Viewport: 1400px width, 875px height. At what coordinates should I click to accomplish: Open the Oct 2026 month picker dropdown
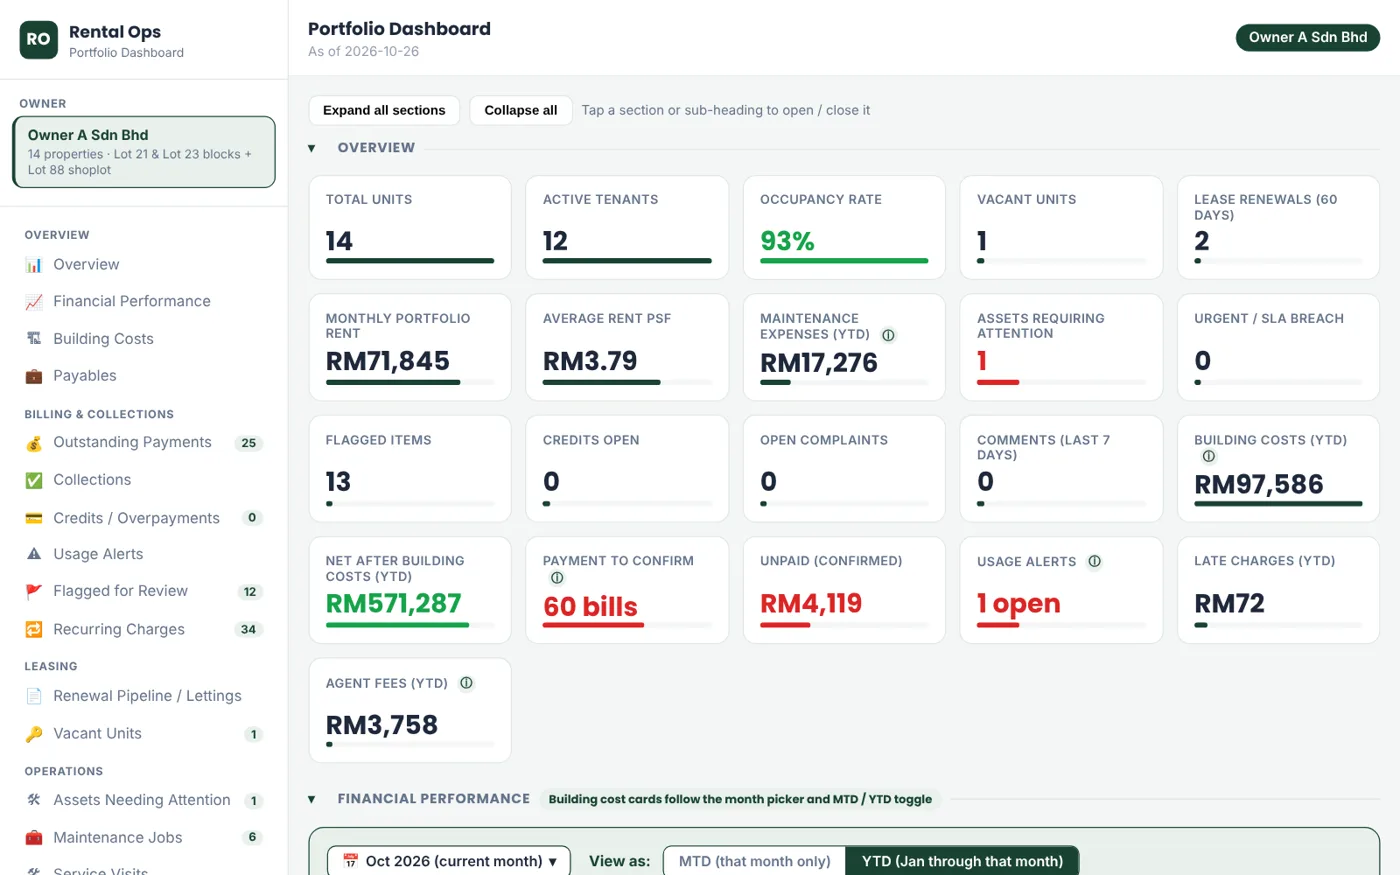[449, 861]
